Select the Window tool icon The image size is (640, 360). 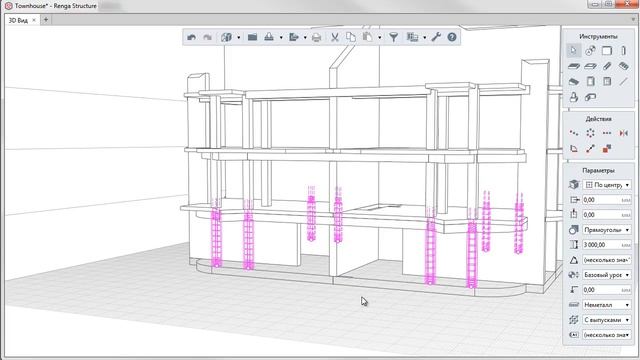point(607,82)
